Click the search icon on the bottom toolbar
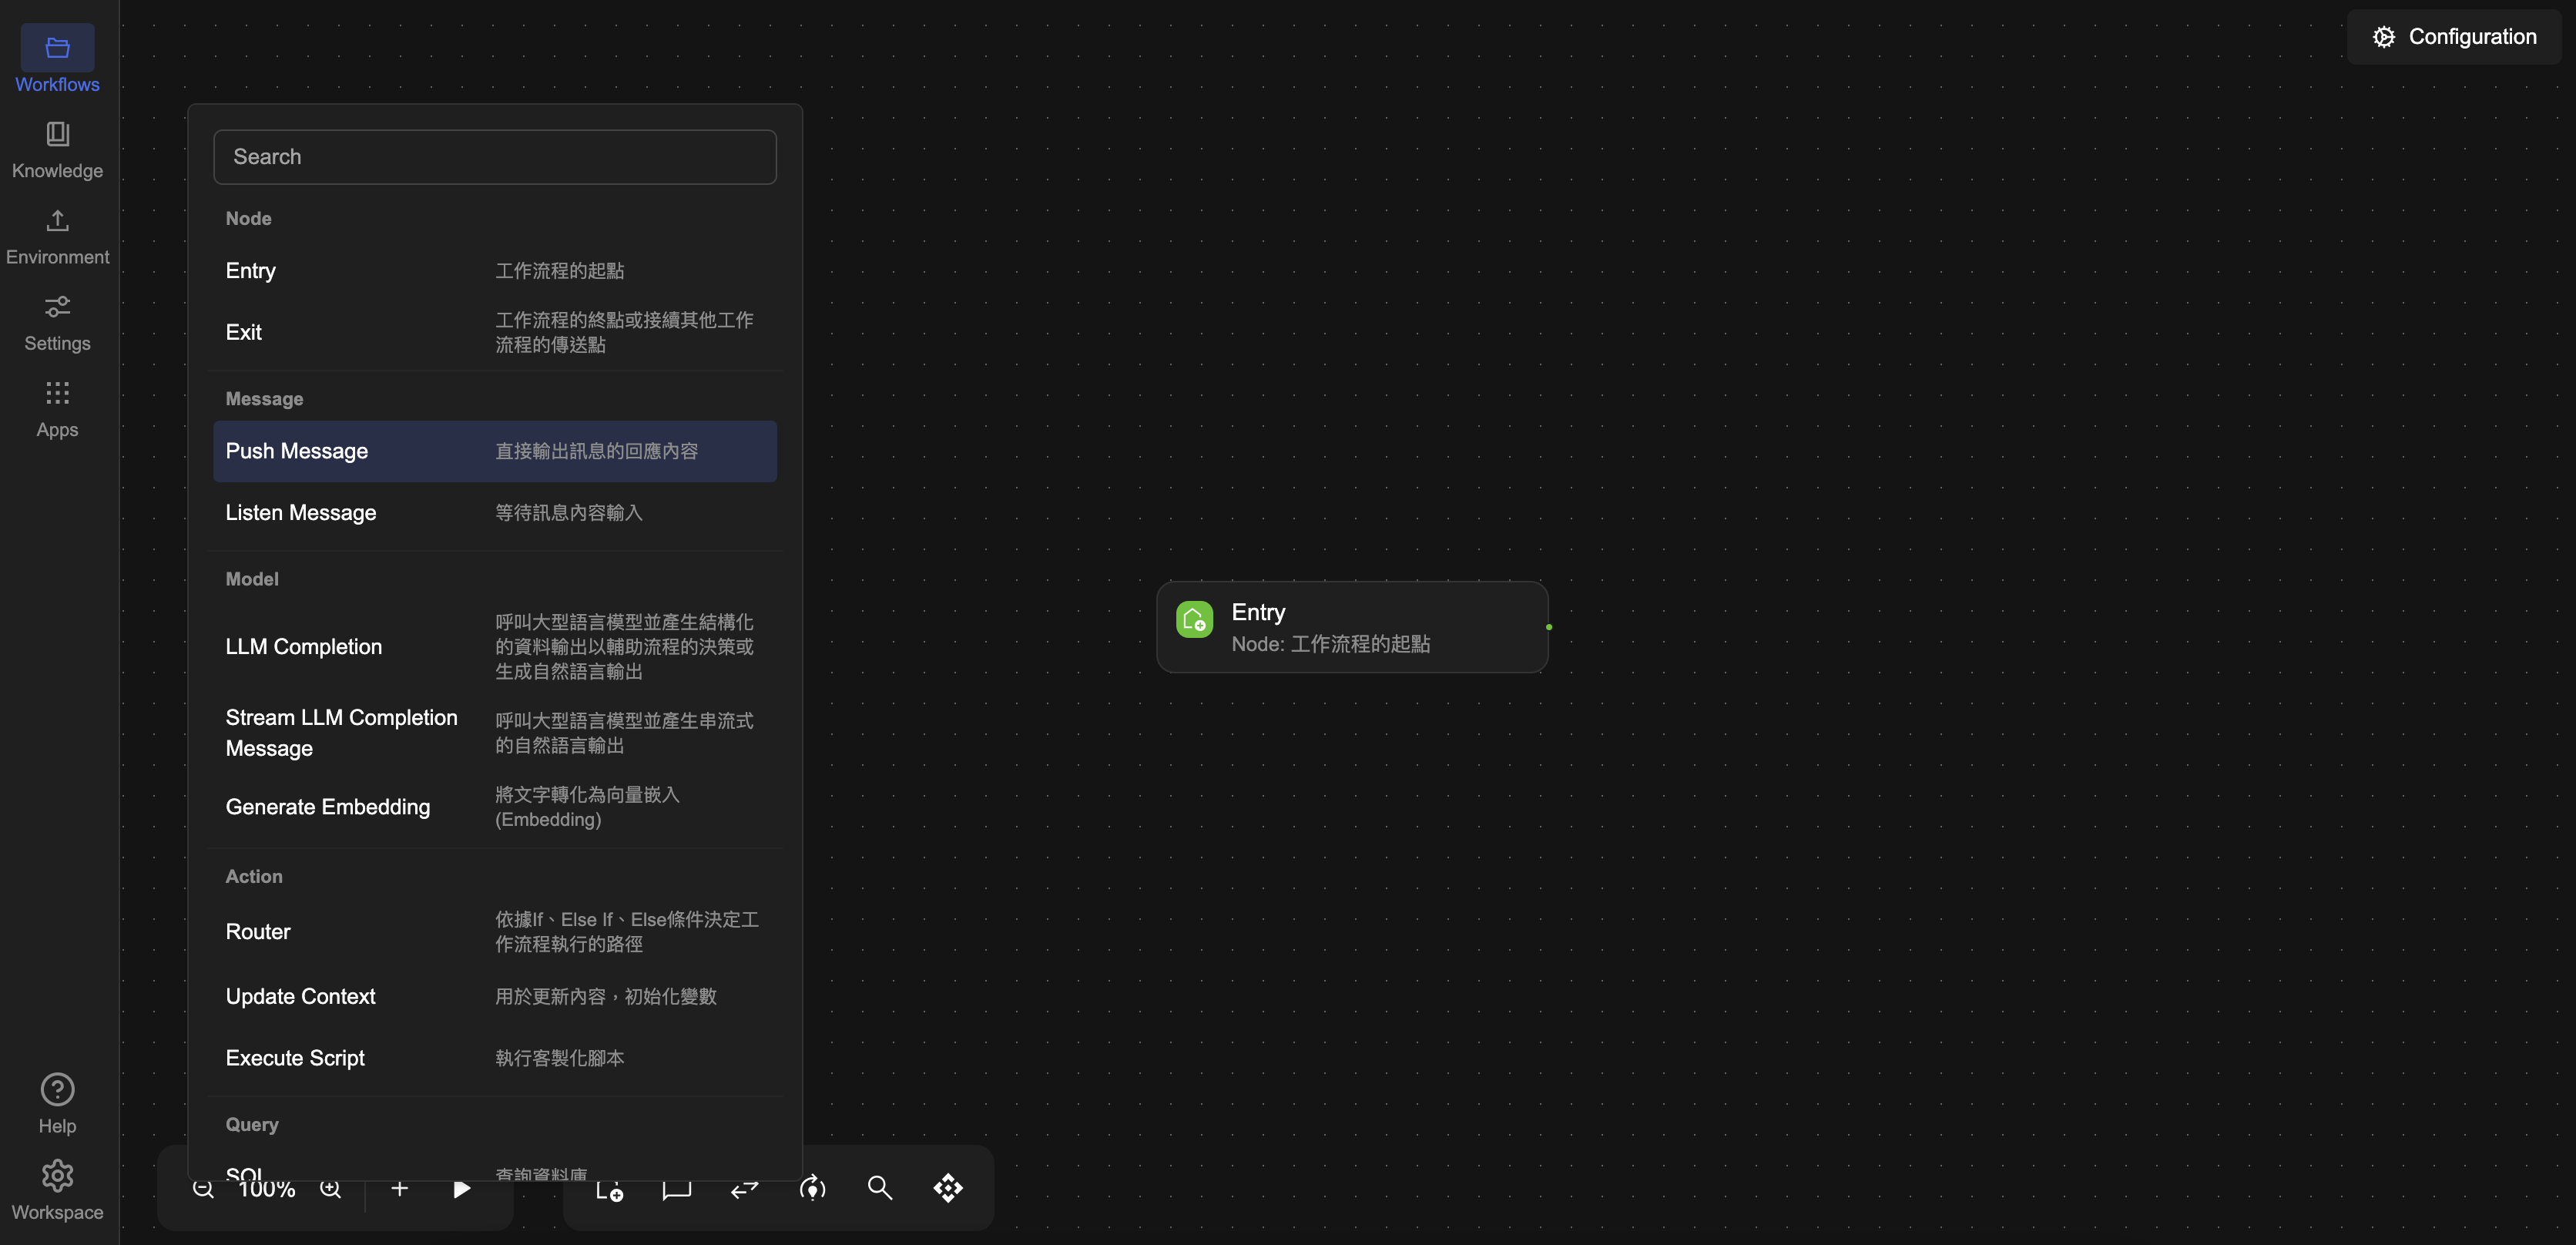 click(x=878, y=1188)
